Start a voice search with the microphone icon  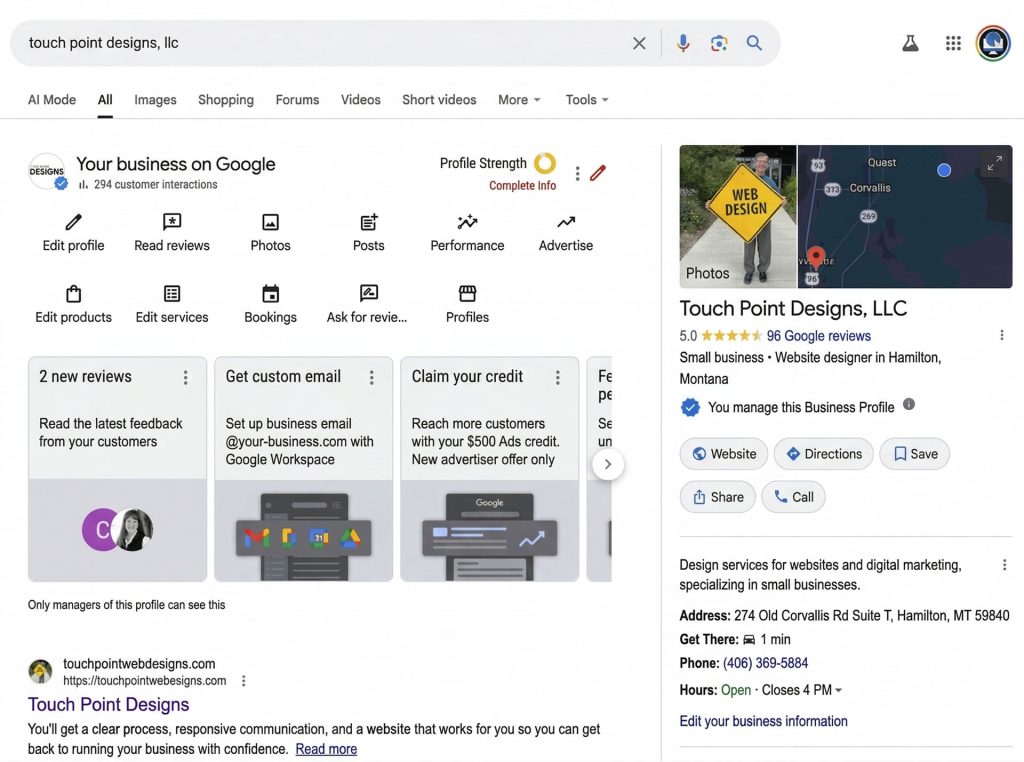tap(683, 42)
